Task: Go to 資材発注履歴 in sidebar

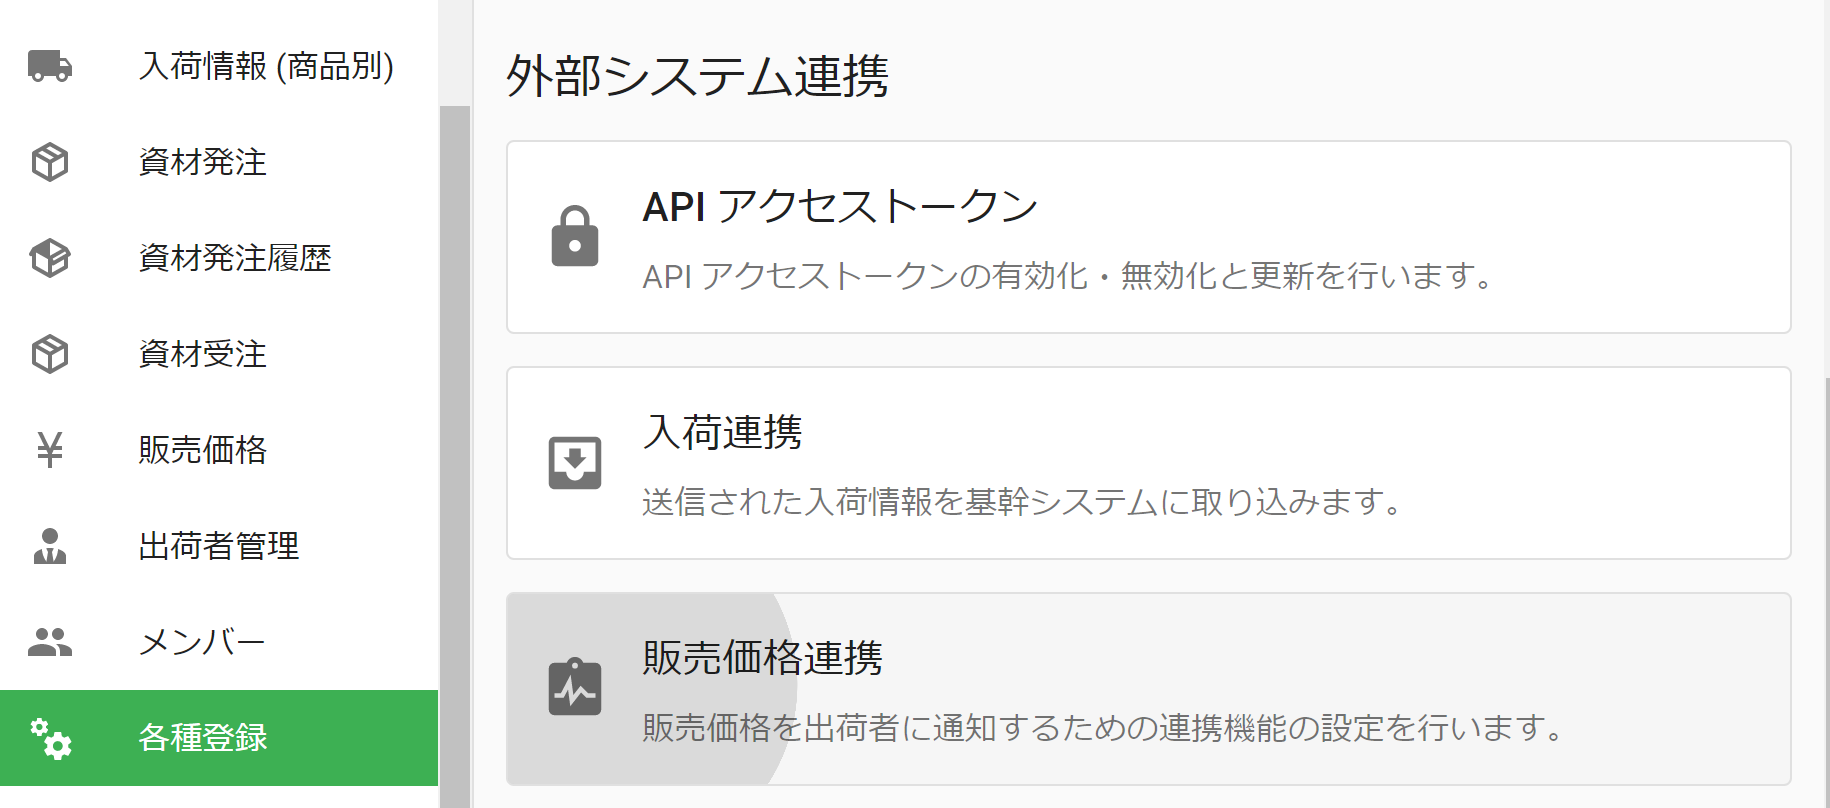Action: click(234, 258)
